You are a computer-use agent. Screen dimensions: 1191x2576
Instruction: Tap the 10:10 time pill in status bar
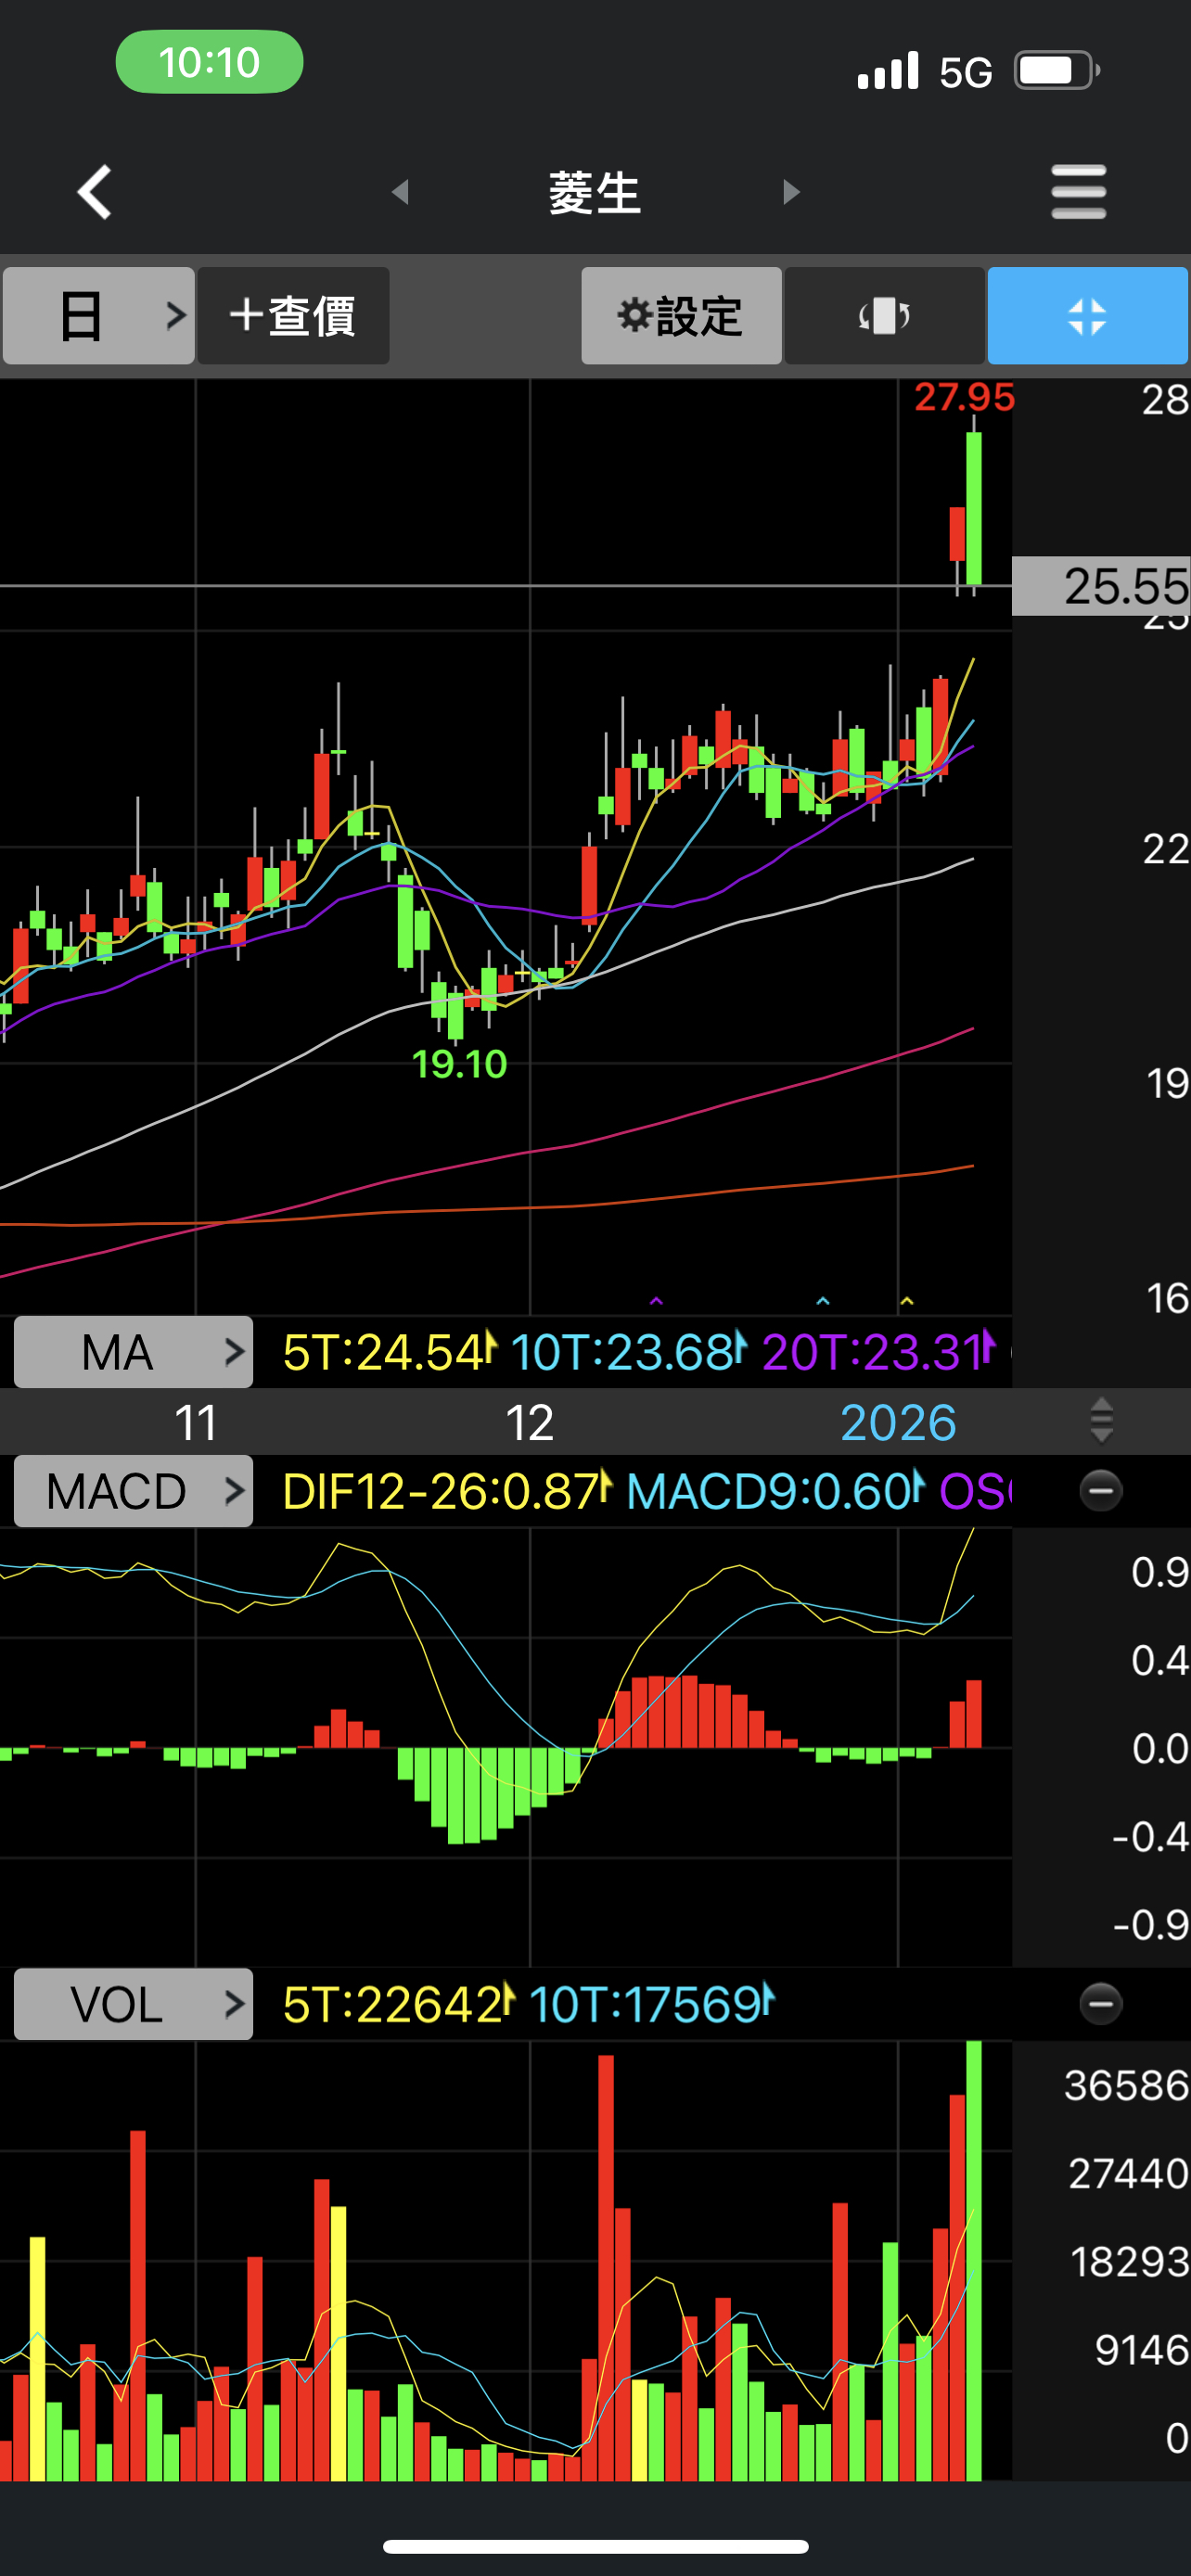click(209, 62)
